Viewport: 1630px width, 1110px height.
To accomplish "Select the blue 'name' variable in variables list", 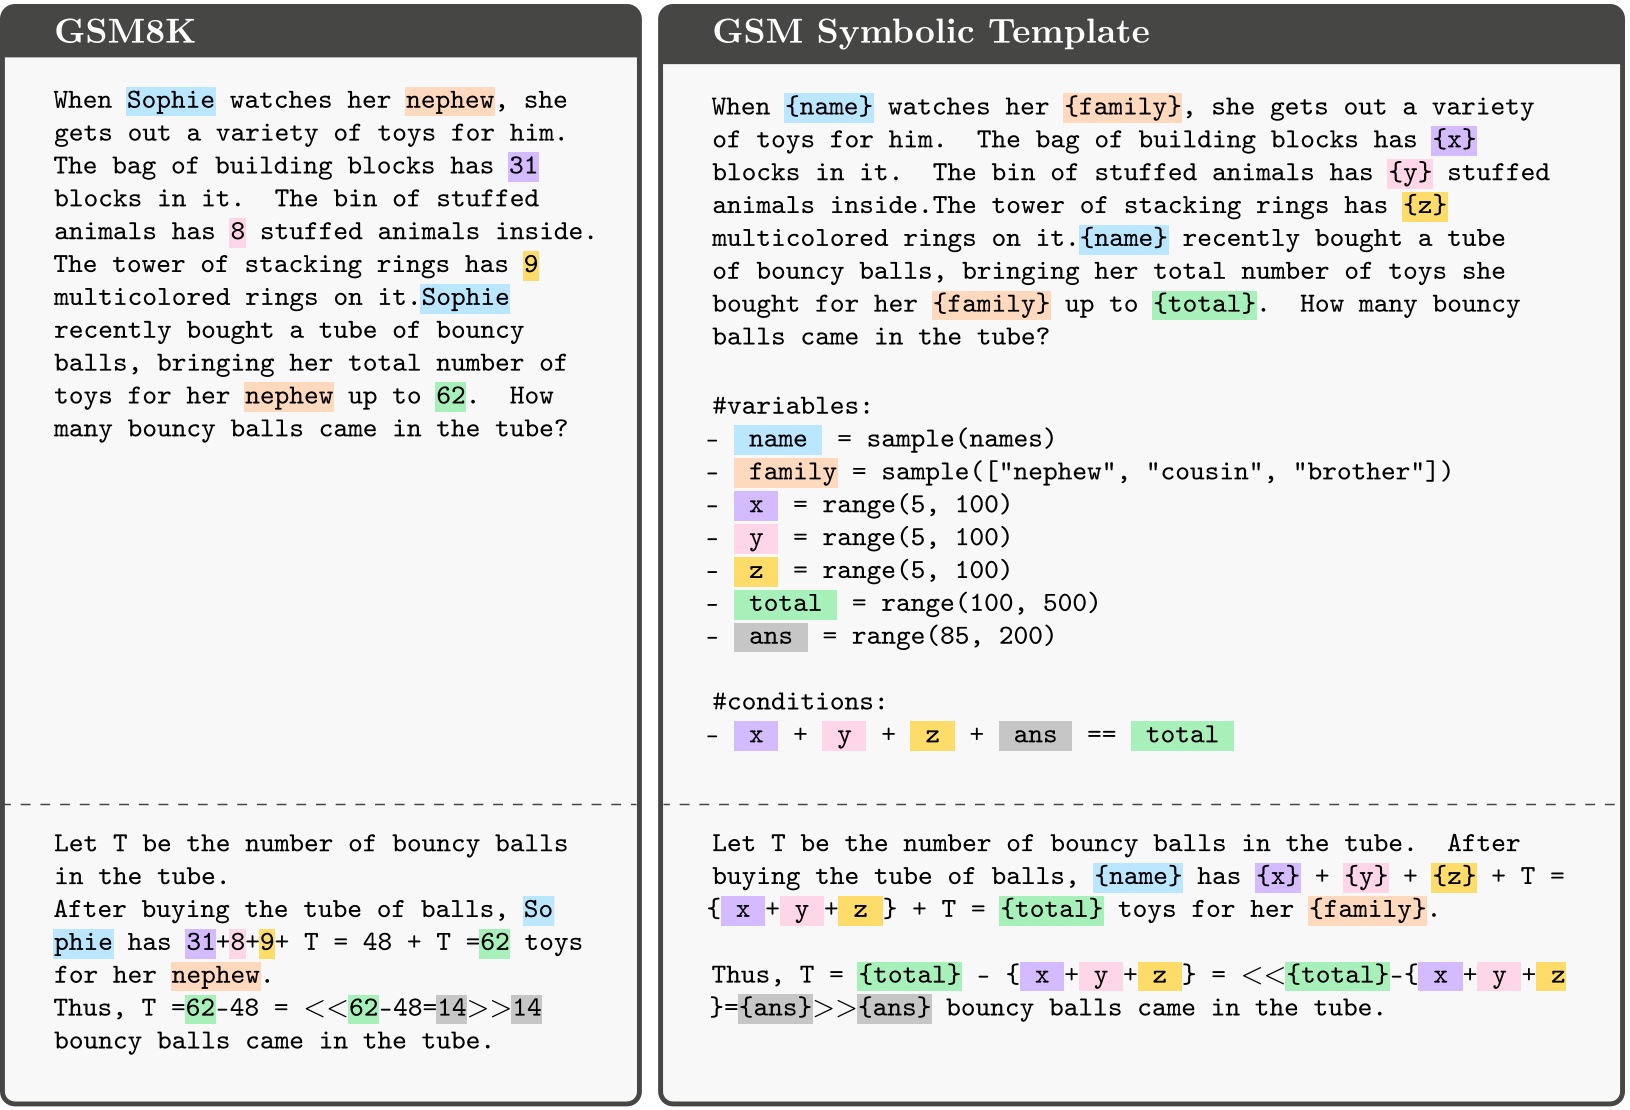I will 777,440.
